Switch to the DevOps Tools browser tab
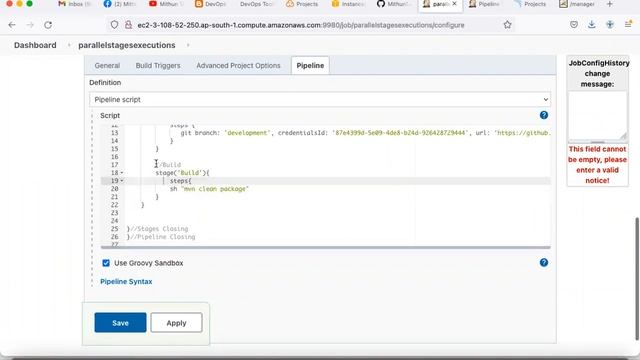The image size is (640, 360). point(256,4)
